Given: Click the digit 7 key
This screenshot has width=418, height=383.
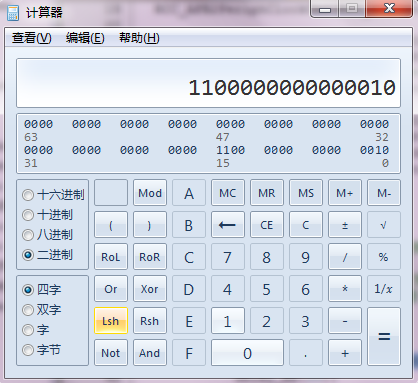Looking at the screenshot, I should 228,257.
